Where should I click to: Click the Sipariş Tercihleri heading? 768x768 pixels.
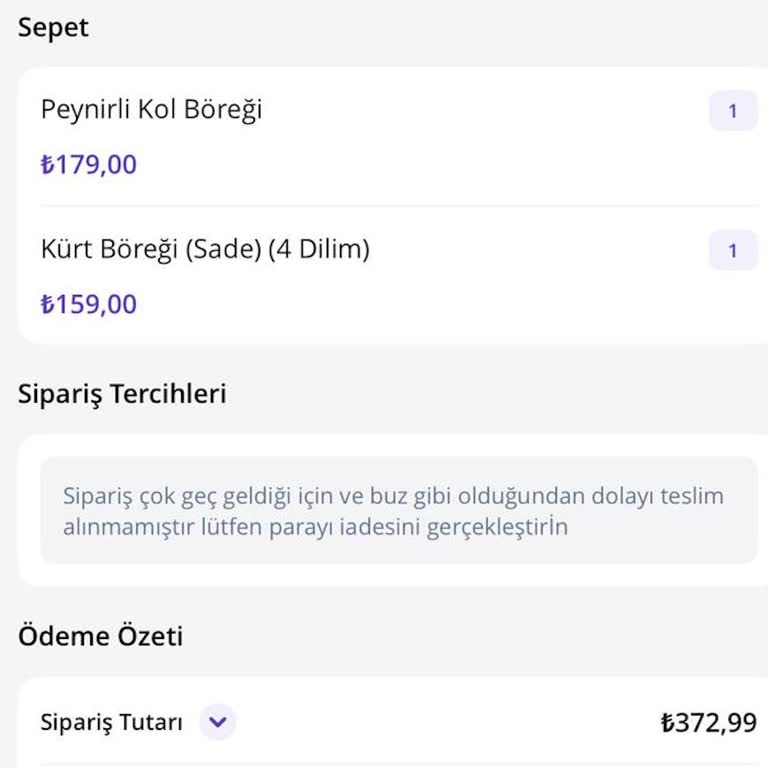click(x=122, y=394)
